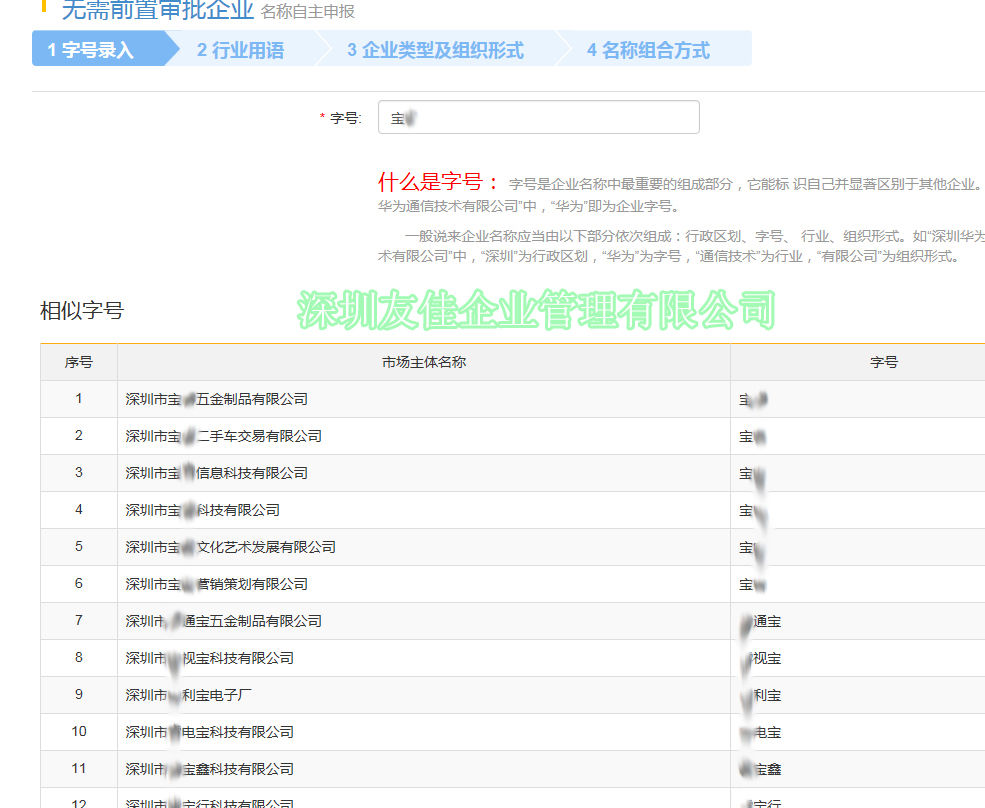This screenshot has width=985, height=808.
Task: Choose the 营销策划有限公司 row
Action: (x=217, y=584)
